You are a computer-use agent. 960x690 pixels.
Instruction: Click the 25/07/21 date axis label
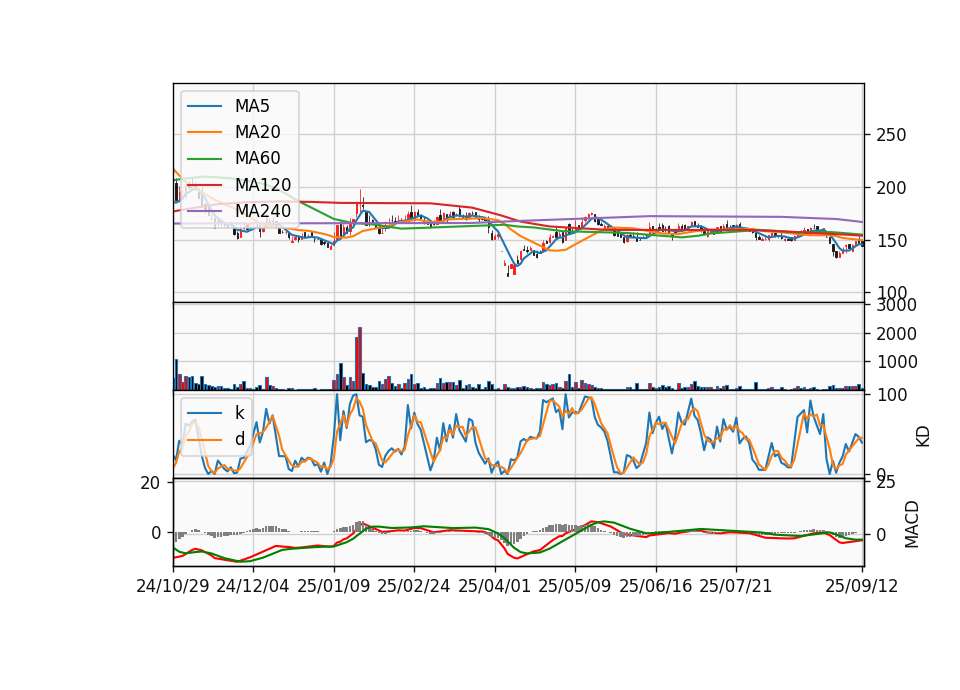736,586
